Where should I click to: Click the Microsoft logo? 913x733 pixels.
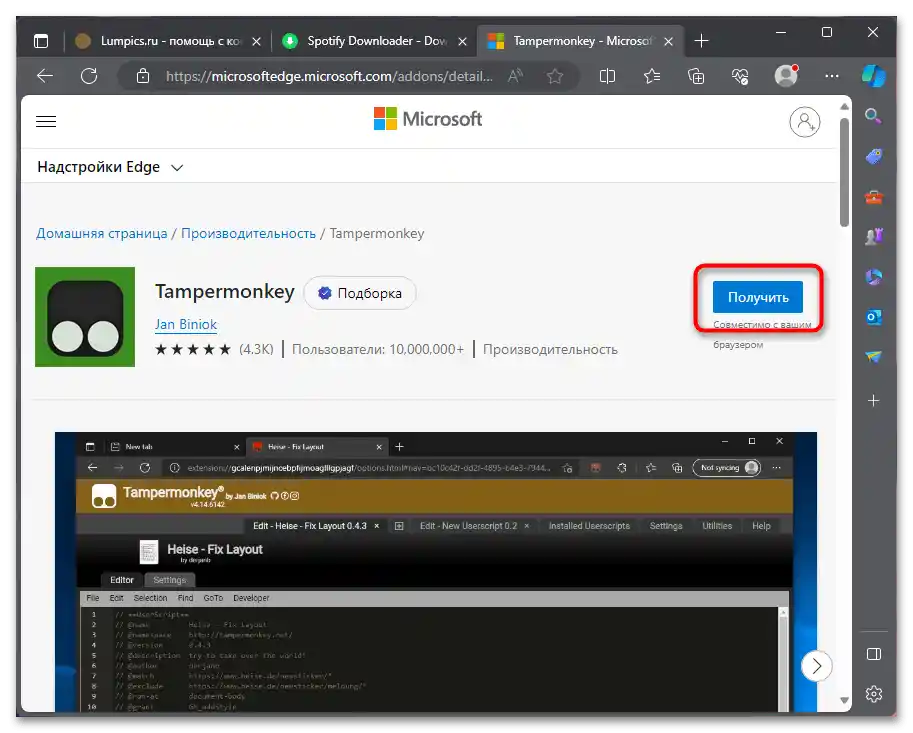[428, 119]
